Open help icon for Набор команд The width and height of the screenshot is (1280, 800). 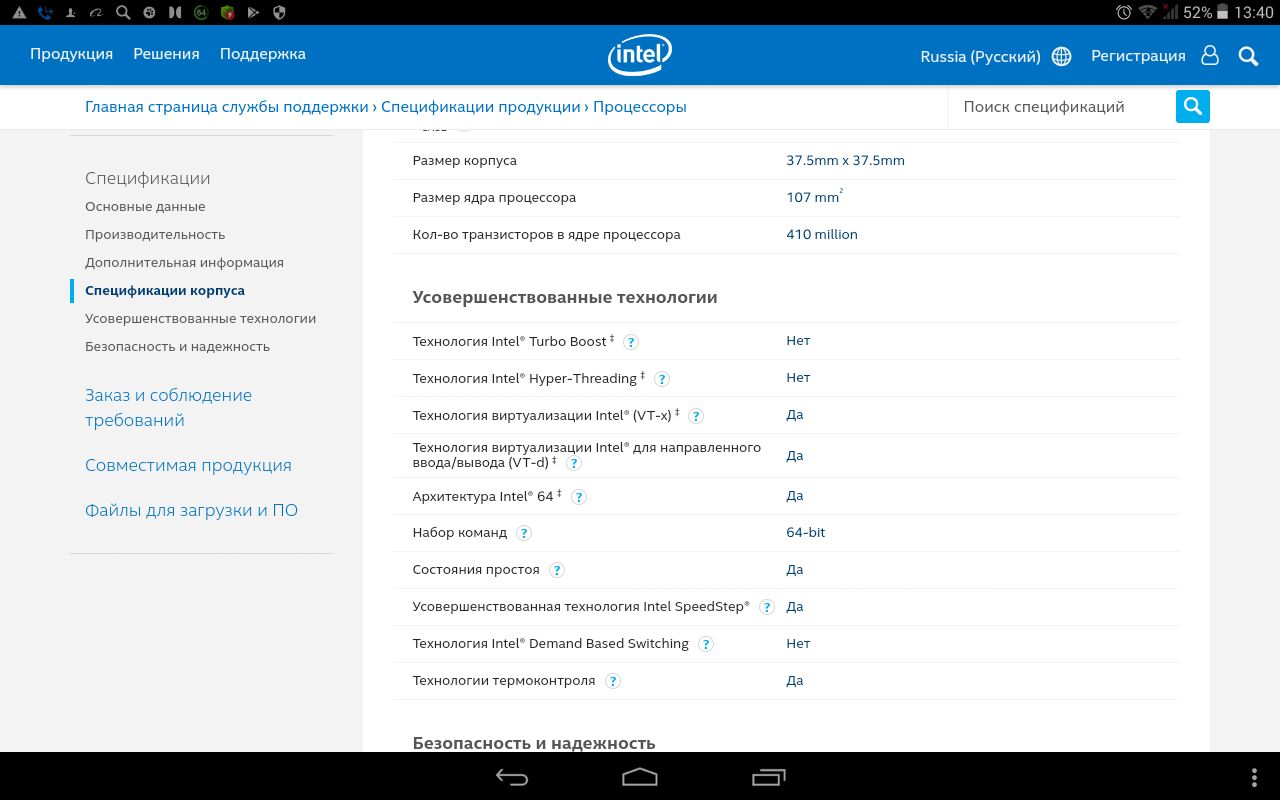pos(524,533)
